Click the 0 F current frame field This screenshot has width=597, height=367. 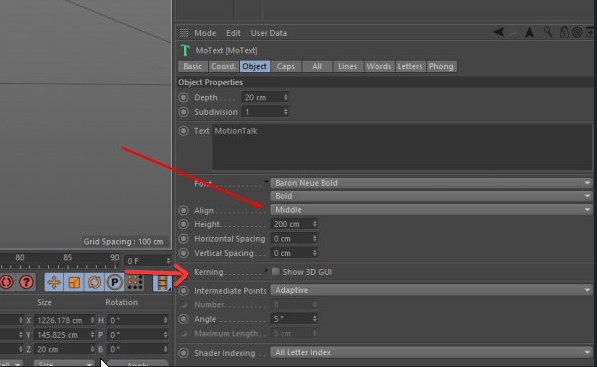(x=147, y=261)
